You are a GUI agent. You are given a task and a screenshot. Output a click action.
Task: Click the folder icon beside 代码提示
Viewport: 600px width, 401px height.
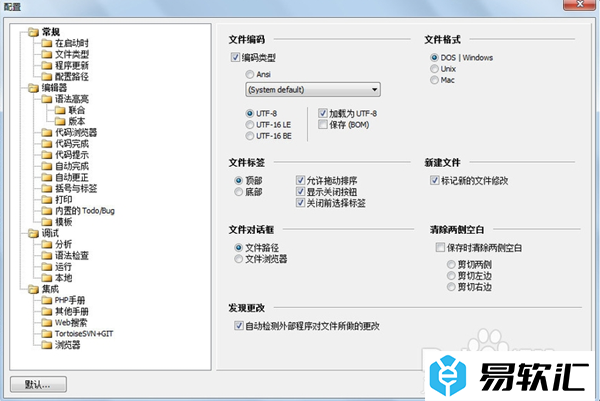pos(47,155)
